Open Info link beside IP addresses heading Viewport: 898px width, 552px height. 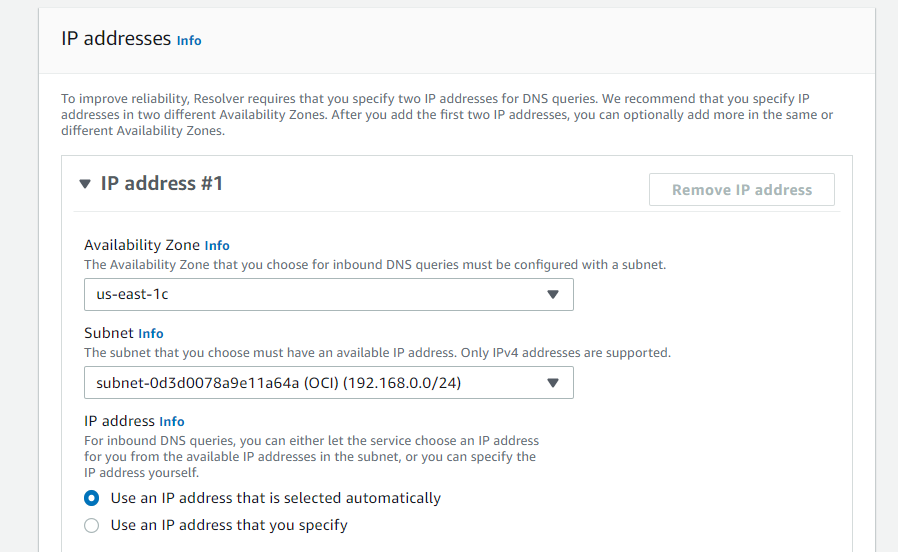pos(189,41)
